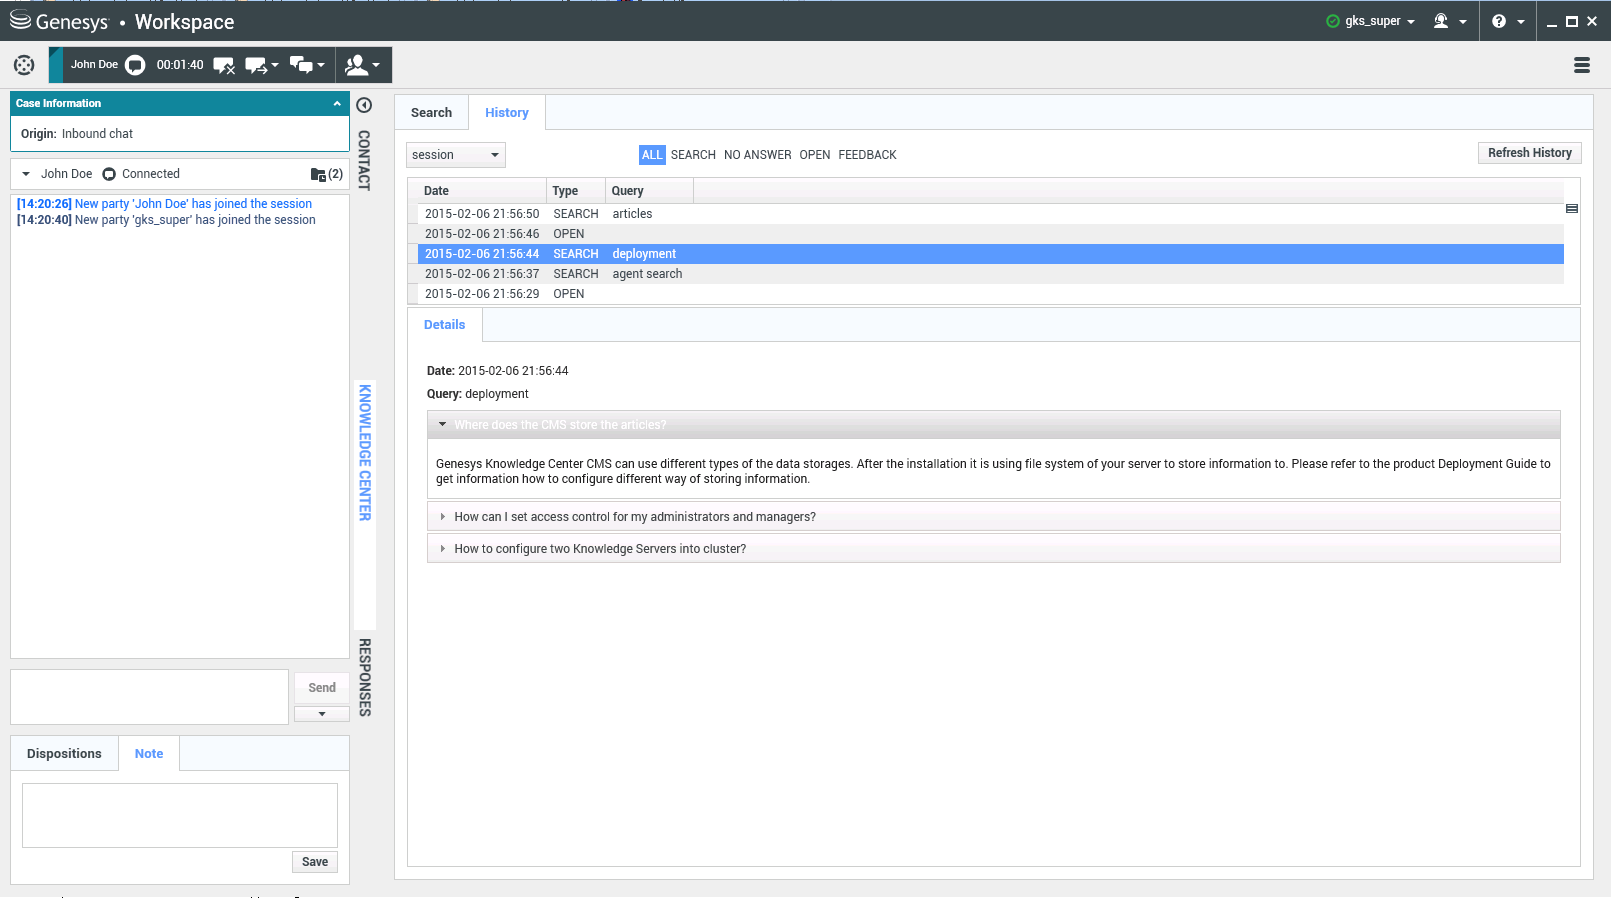The width and height of the screenshot is (1611, 899).
Task: Filter history by OPEN
Action: [815, 155]
